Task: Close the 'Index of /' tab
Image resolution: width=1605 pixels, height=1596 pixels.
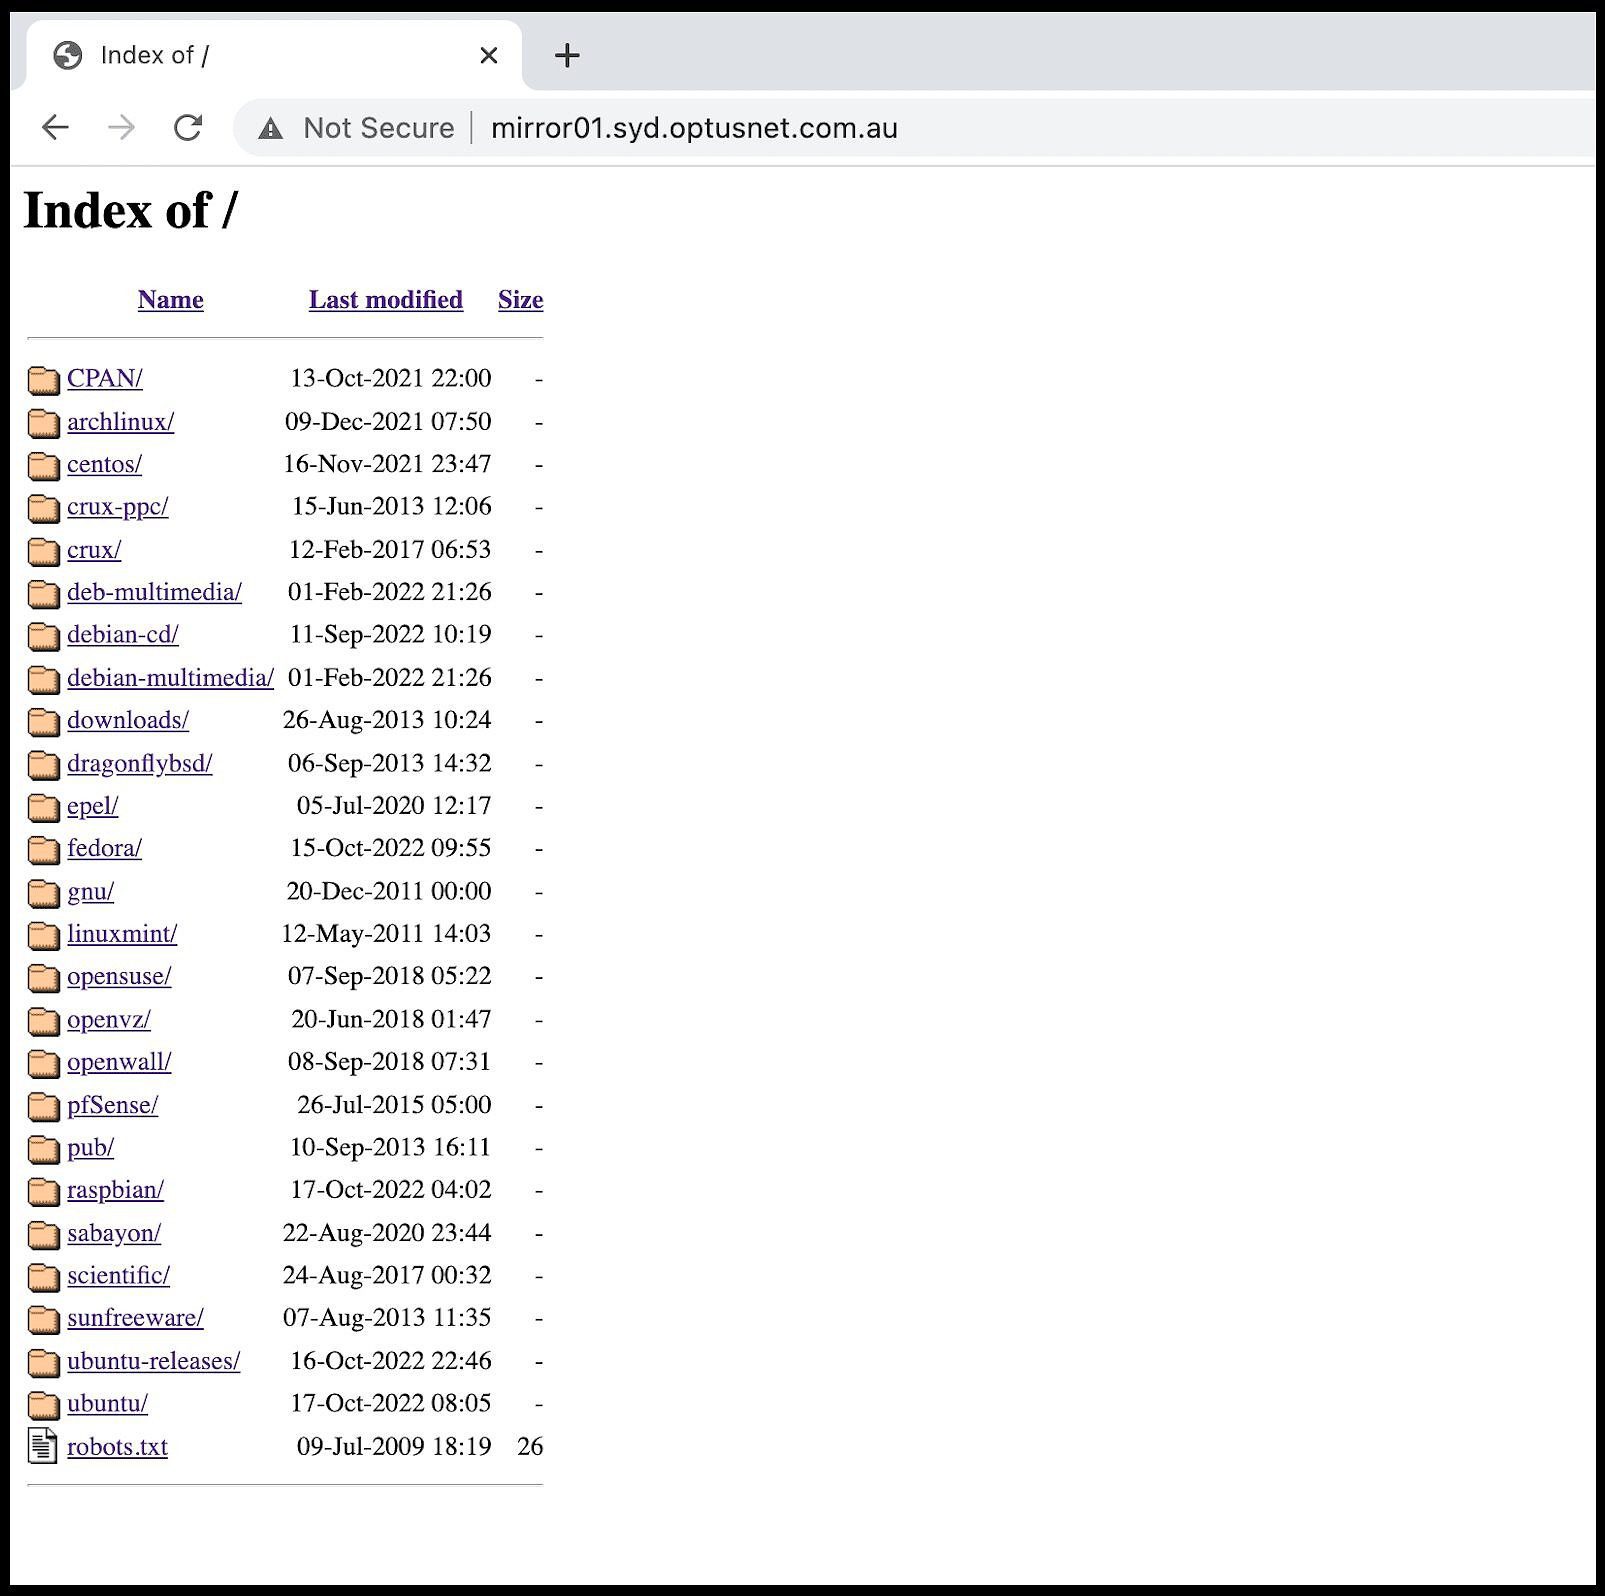Action: click(489, 56)
